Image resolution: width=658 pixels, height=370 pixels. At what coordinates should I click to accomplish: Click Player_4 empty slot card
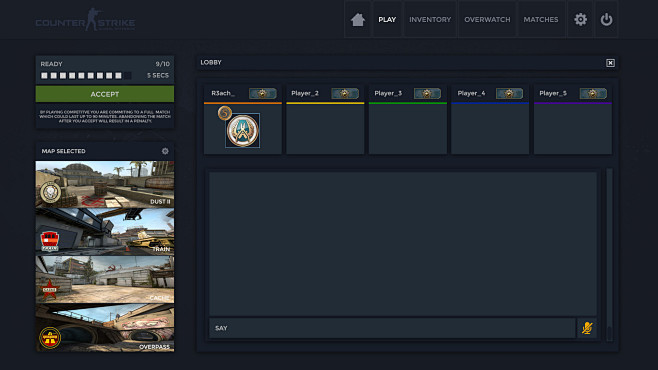[x=490, y=129]
